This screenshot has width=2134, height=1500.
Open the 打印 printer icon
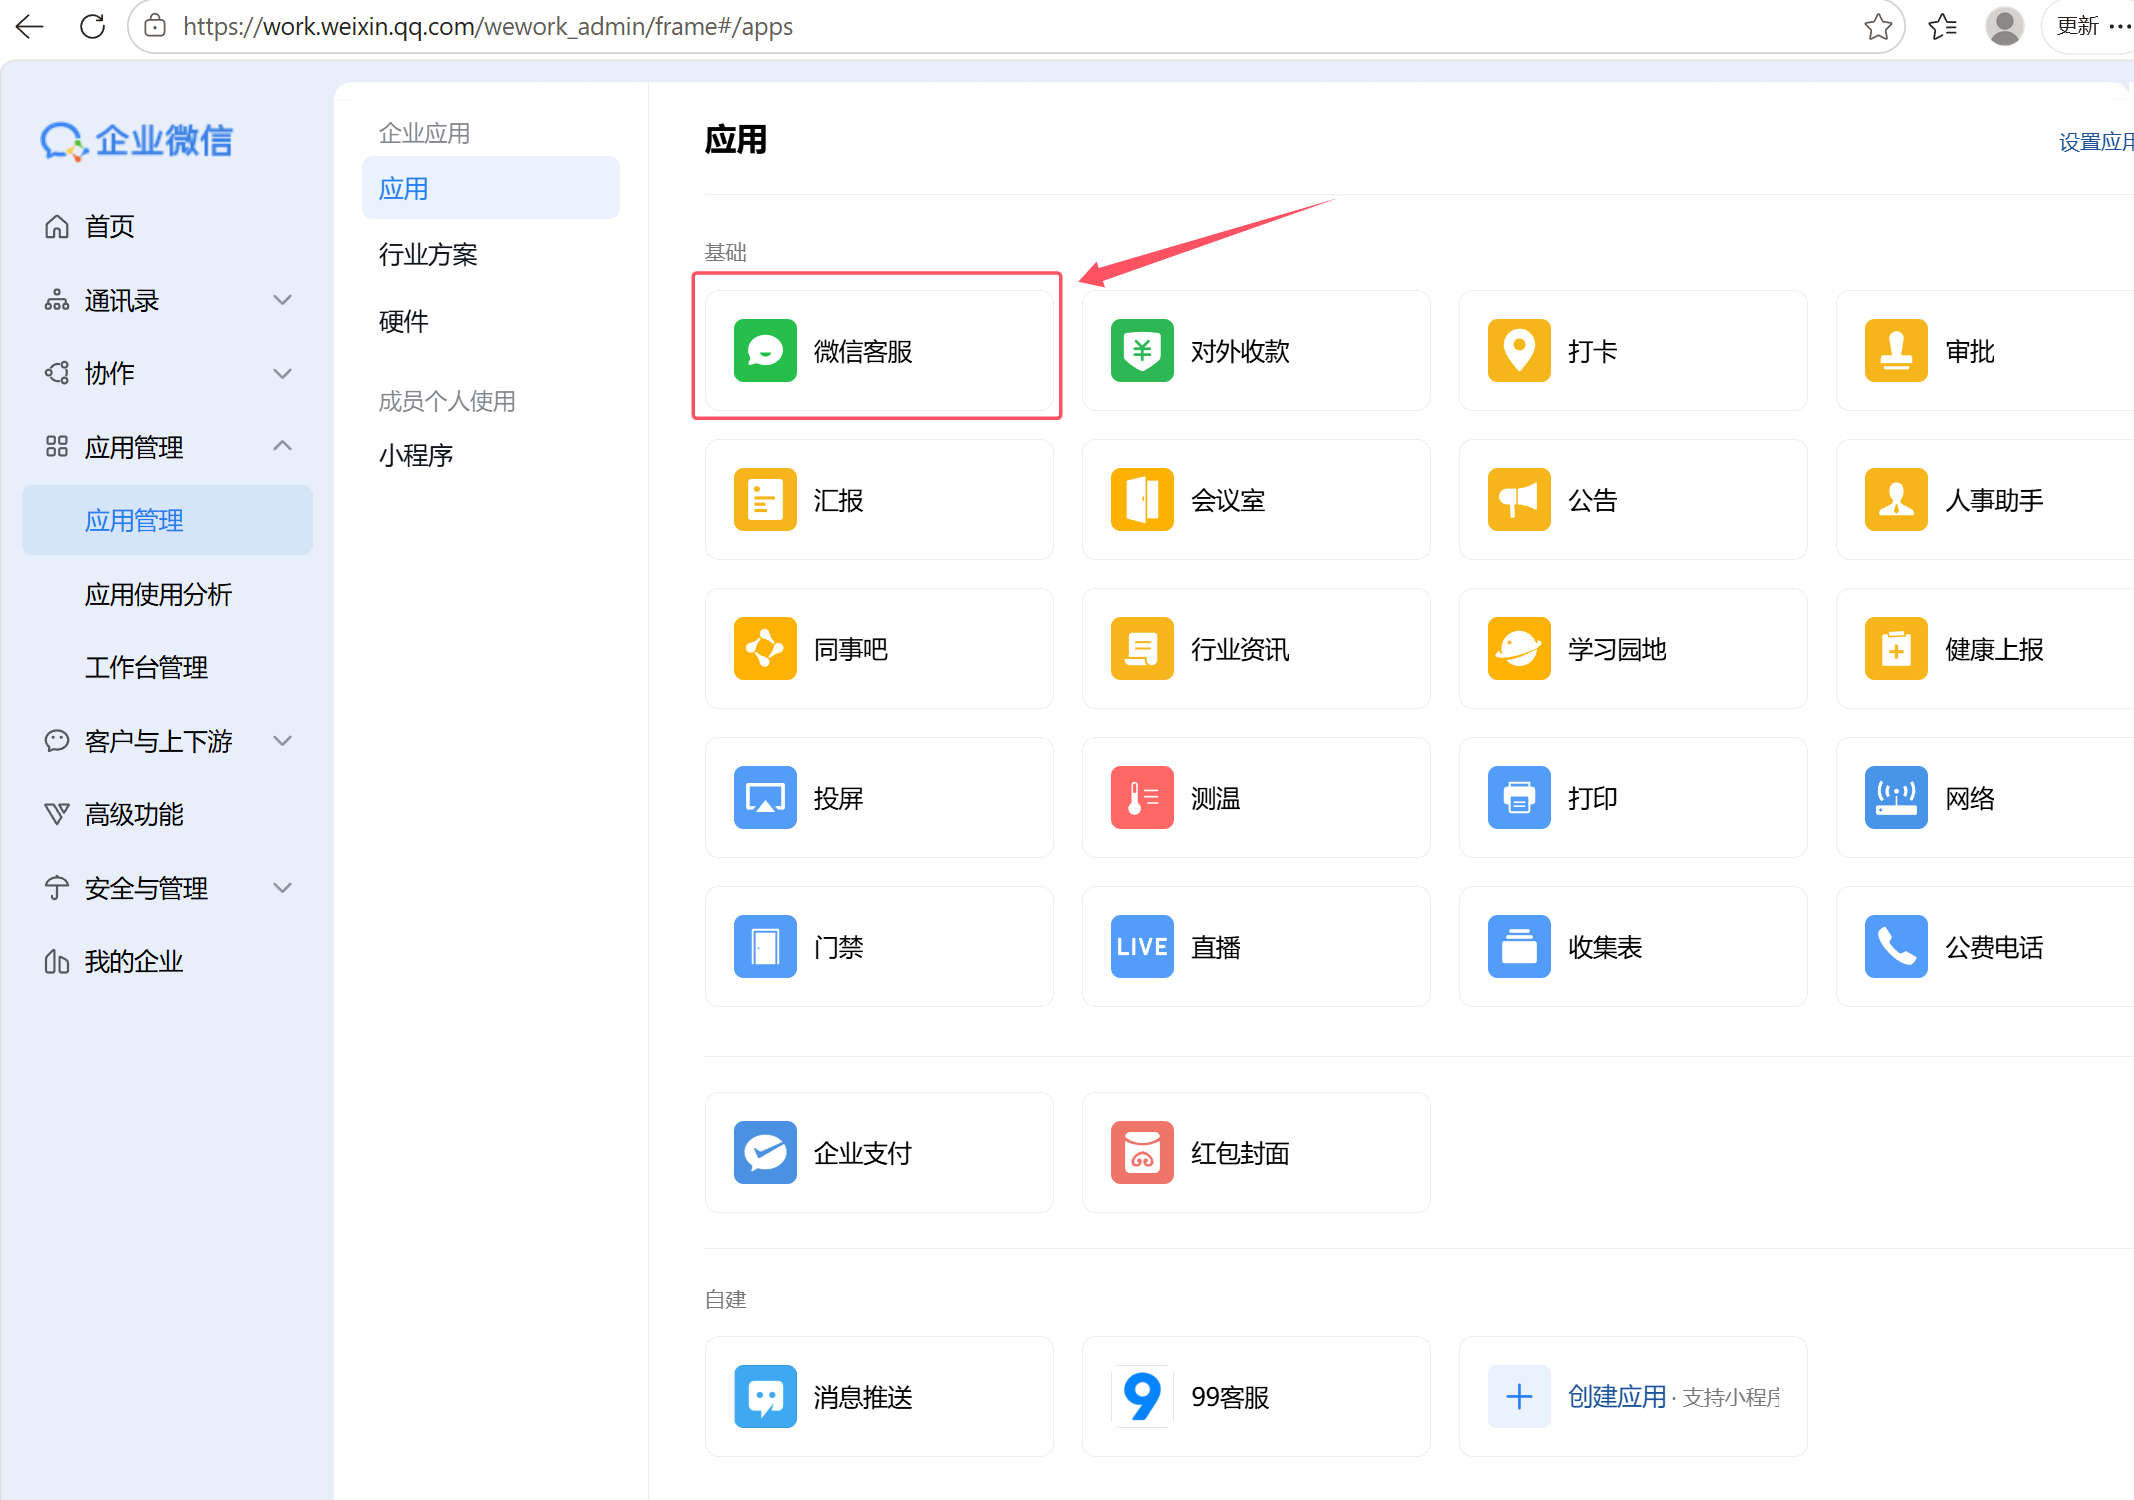1519,798
